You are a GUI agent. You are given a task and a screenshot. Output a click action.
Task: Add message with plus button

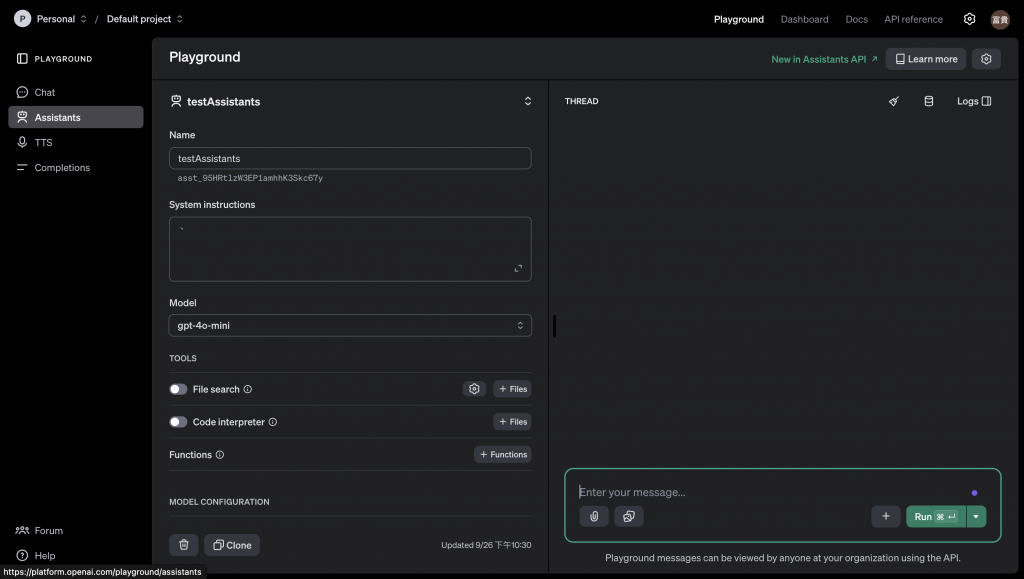(x=886, y=516)
